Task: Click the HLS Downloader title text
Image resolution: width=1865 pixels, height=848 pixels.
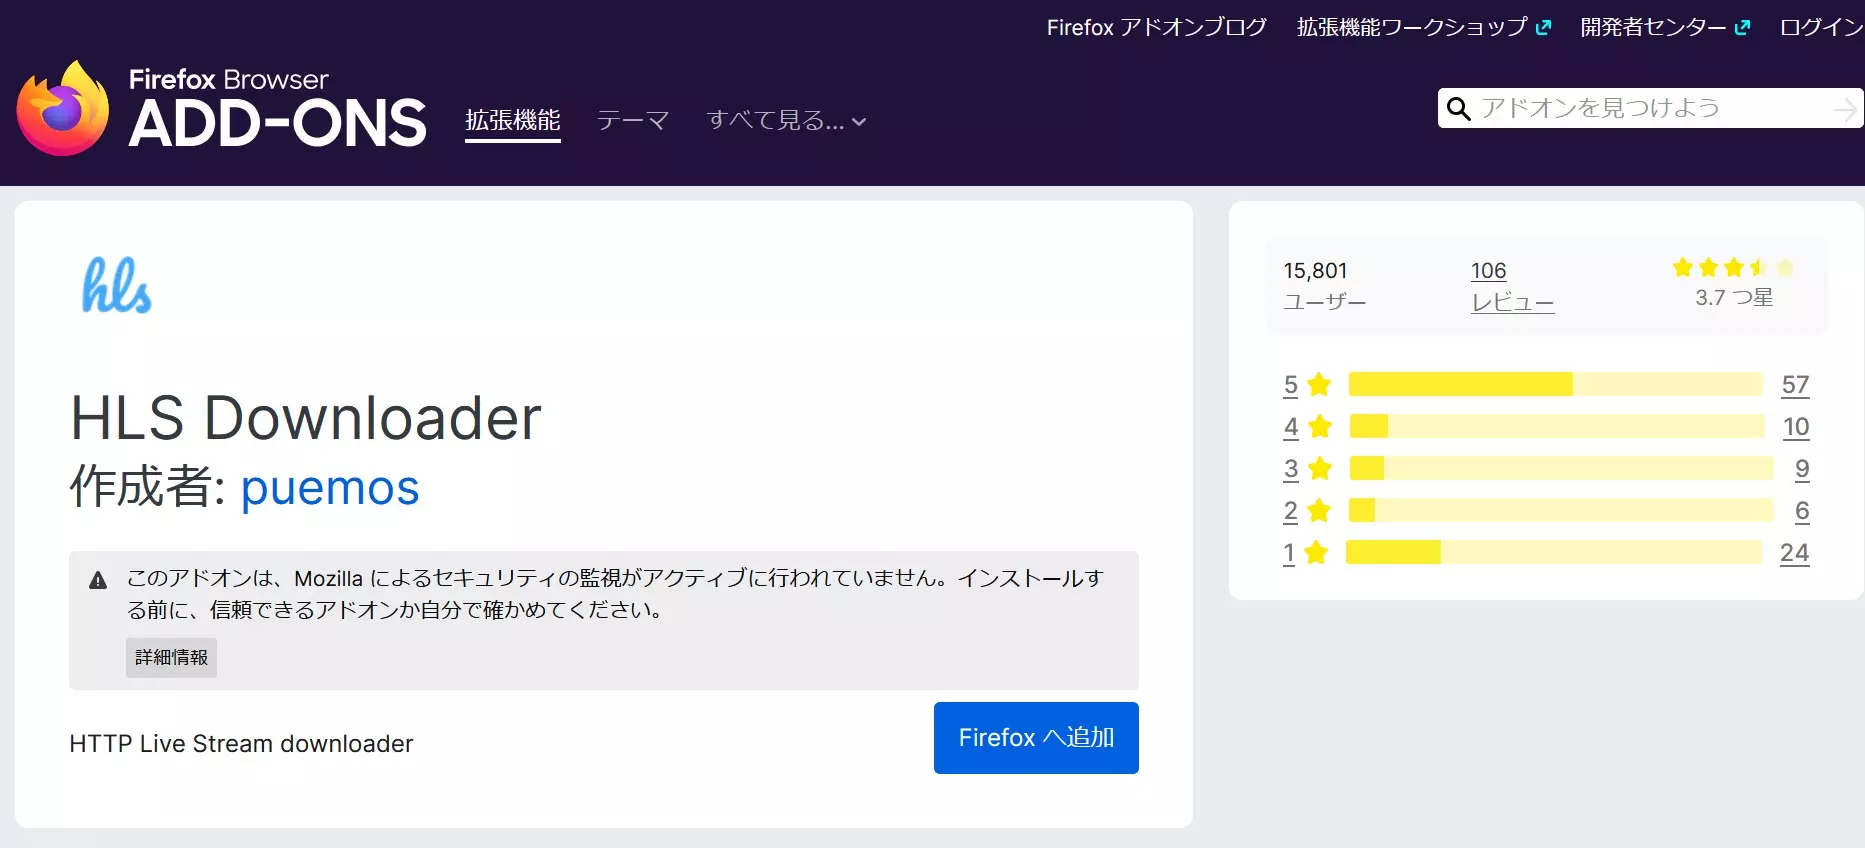Action: [306, 417]
